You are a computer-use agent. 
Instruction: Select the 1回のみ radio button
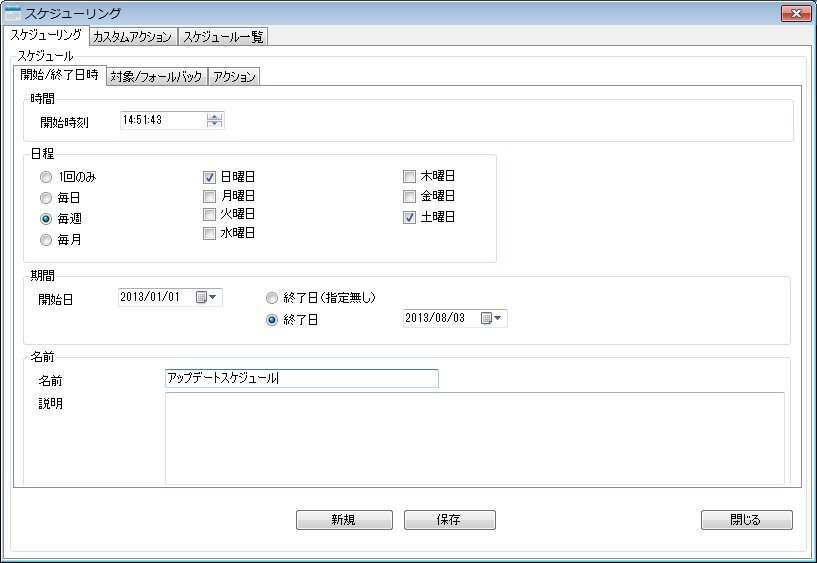coord(46,177)
